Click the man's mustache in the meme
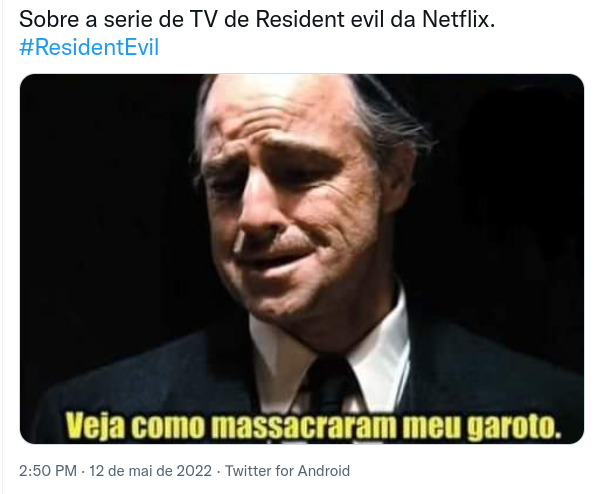 [287, 244]
